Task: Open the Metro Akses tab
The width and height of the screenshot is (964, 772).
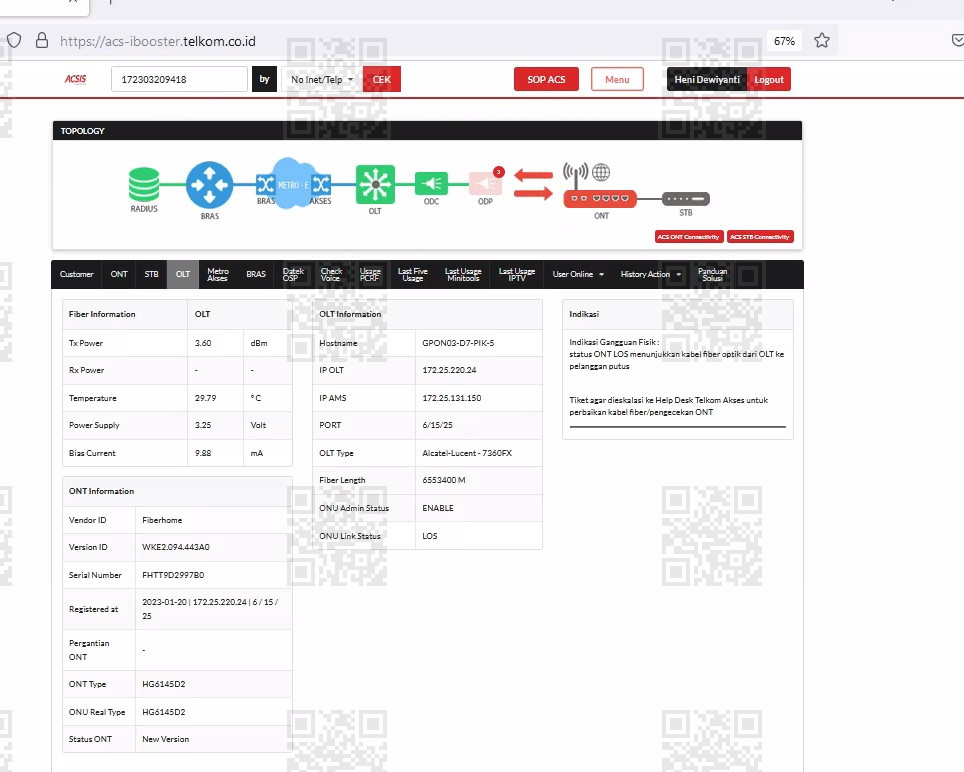Action: pos(218,274)
